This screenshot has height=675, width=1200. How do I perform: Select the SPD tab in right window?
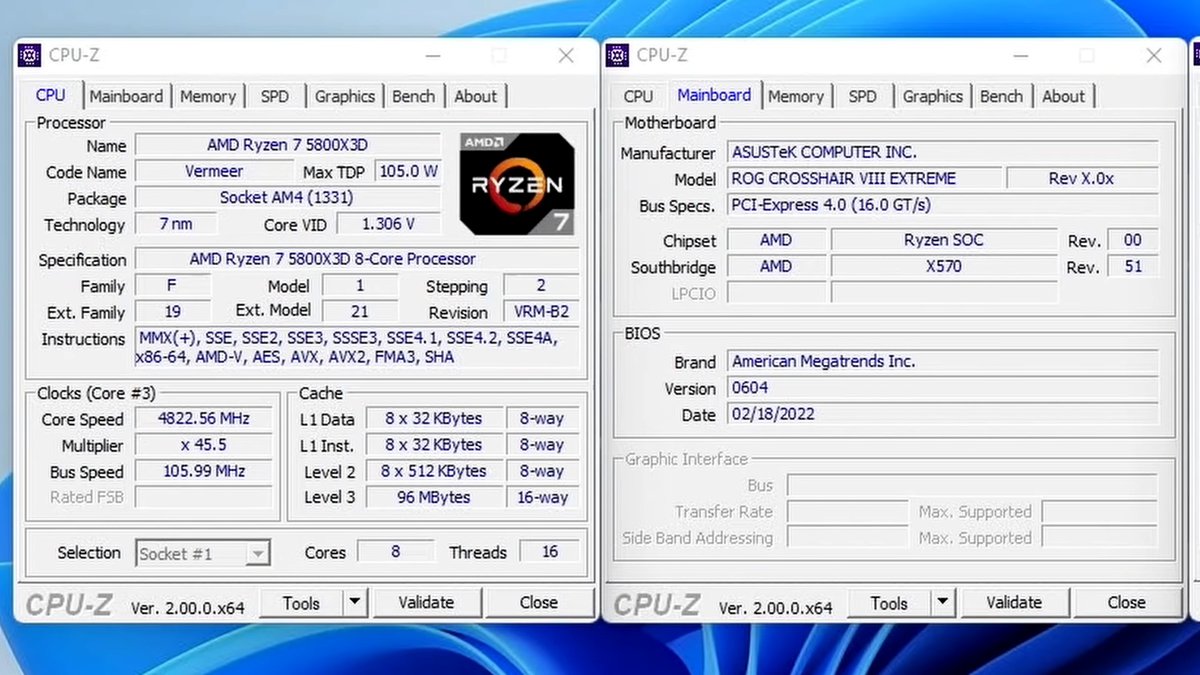[x=862, y=97]
